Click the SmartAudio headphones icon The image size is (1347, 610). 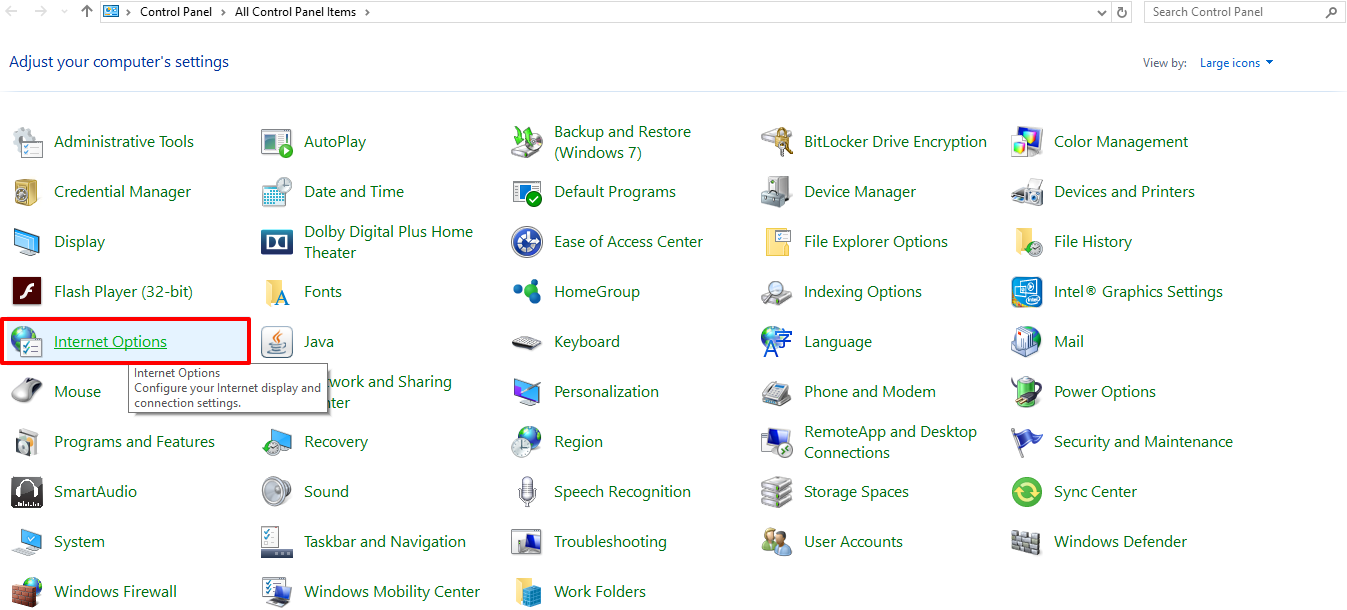pos(27,492)
